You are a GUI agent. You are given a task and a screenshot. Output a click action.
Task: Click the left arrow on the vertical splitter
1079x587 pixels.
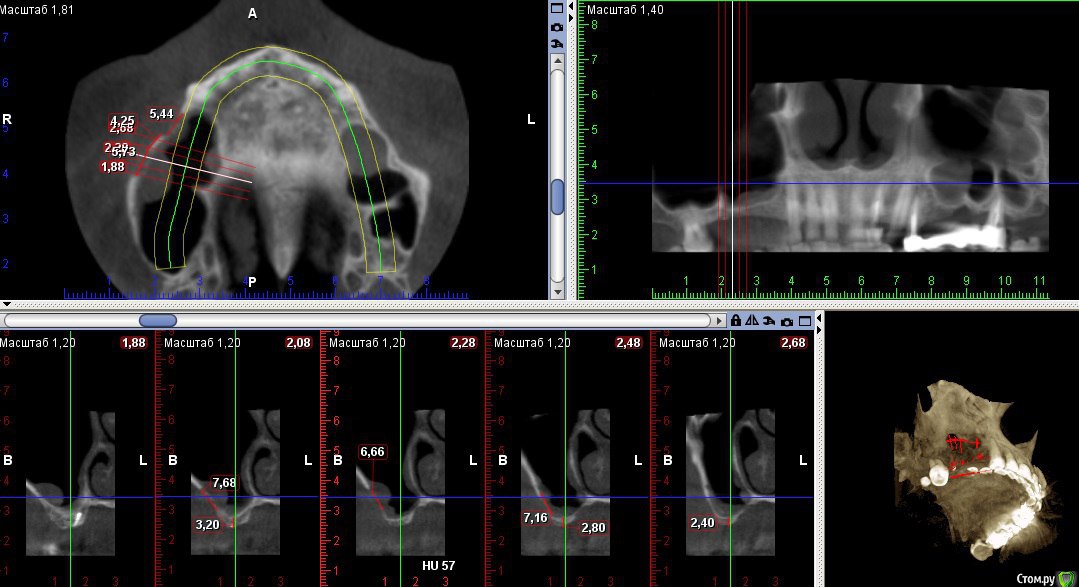[571, 8]
